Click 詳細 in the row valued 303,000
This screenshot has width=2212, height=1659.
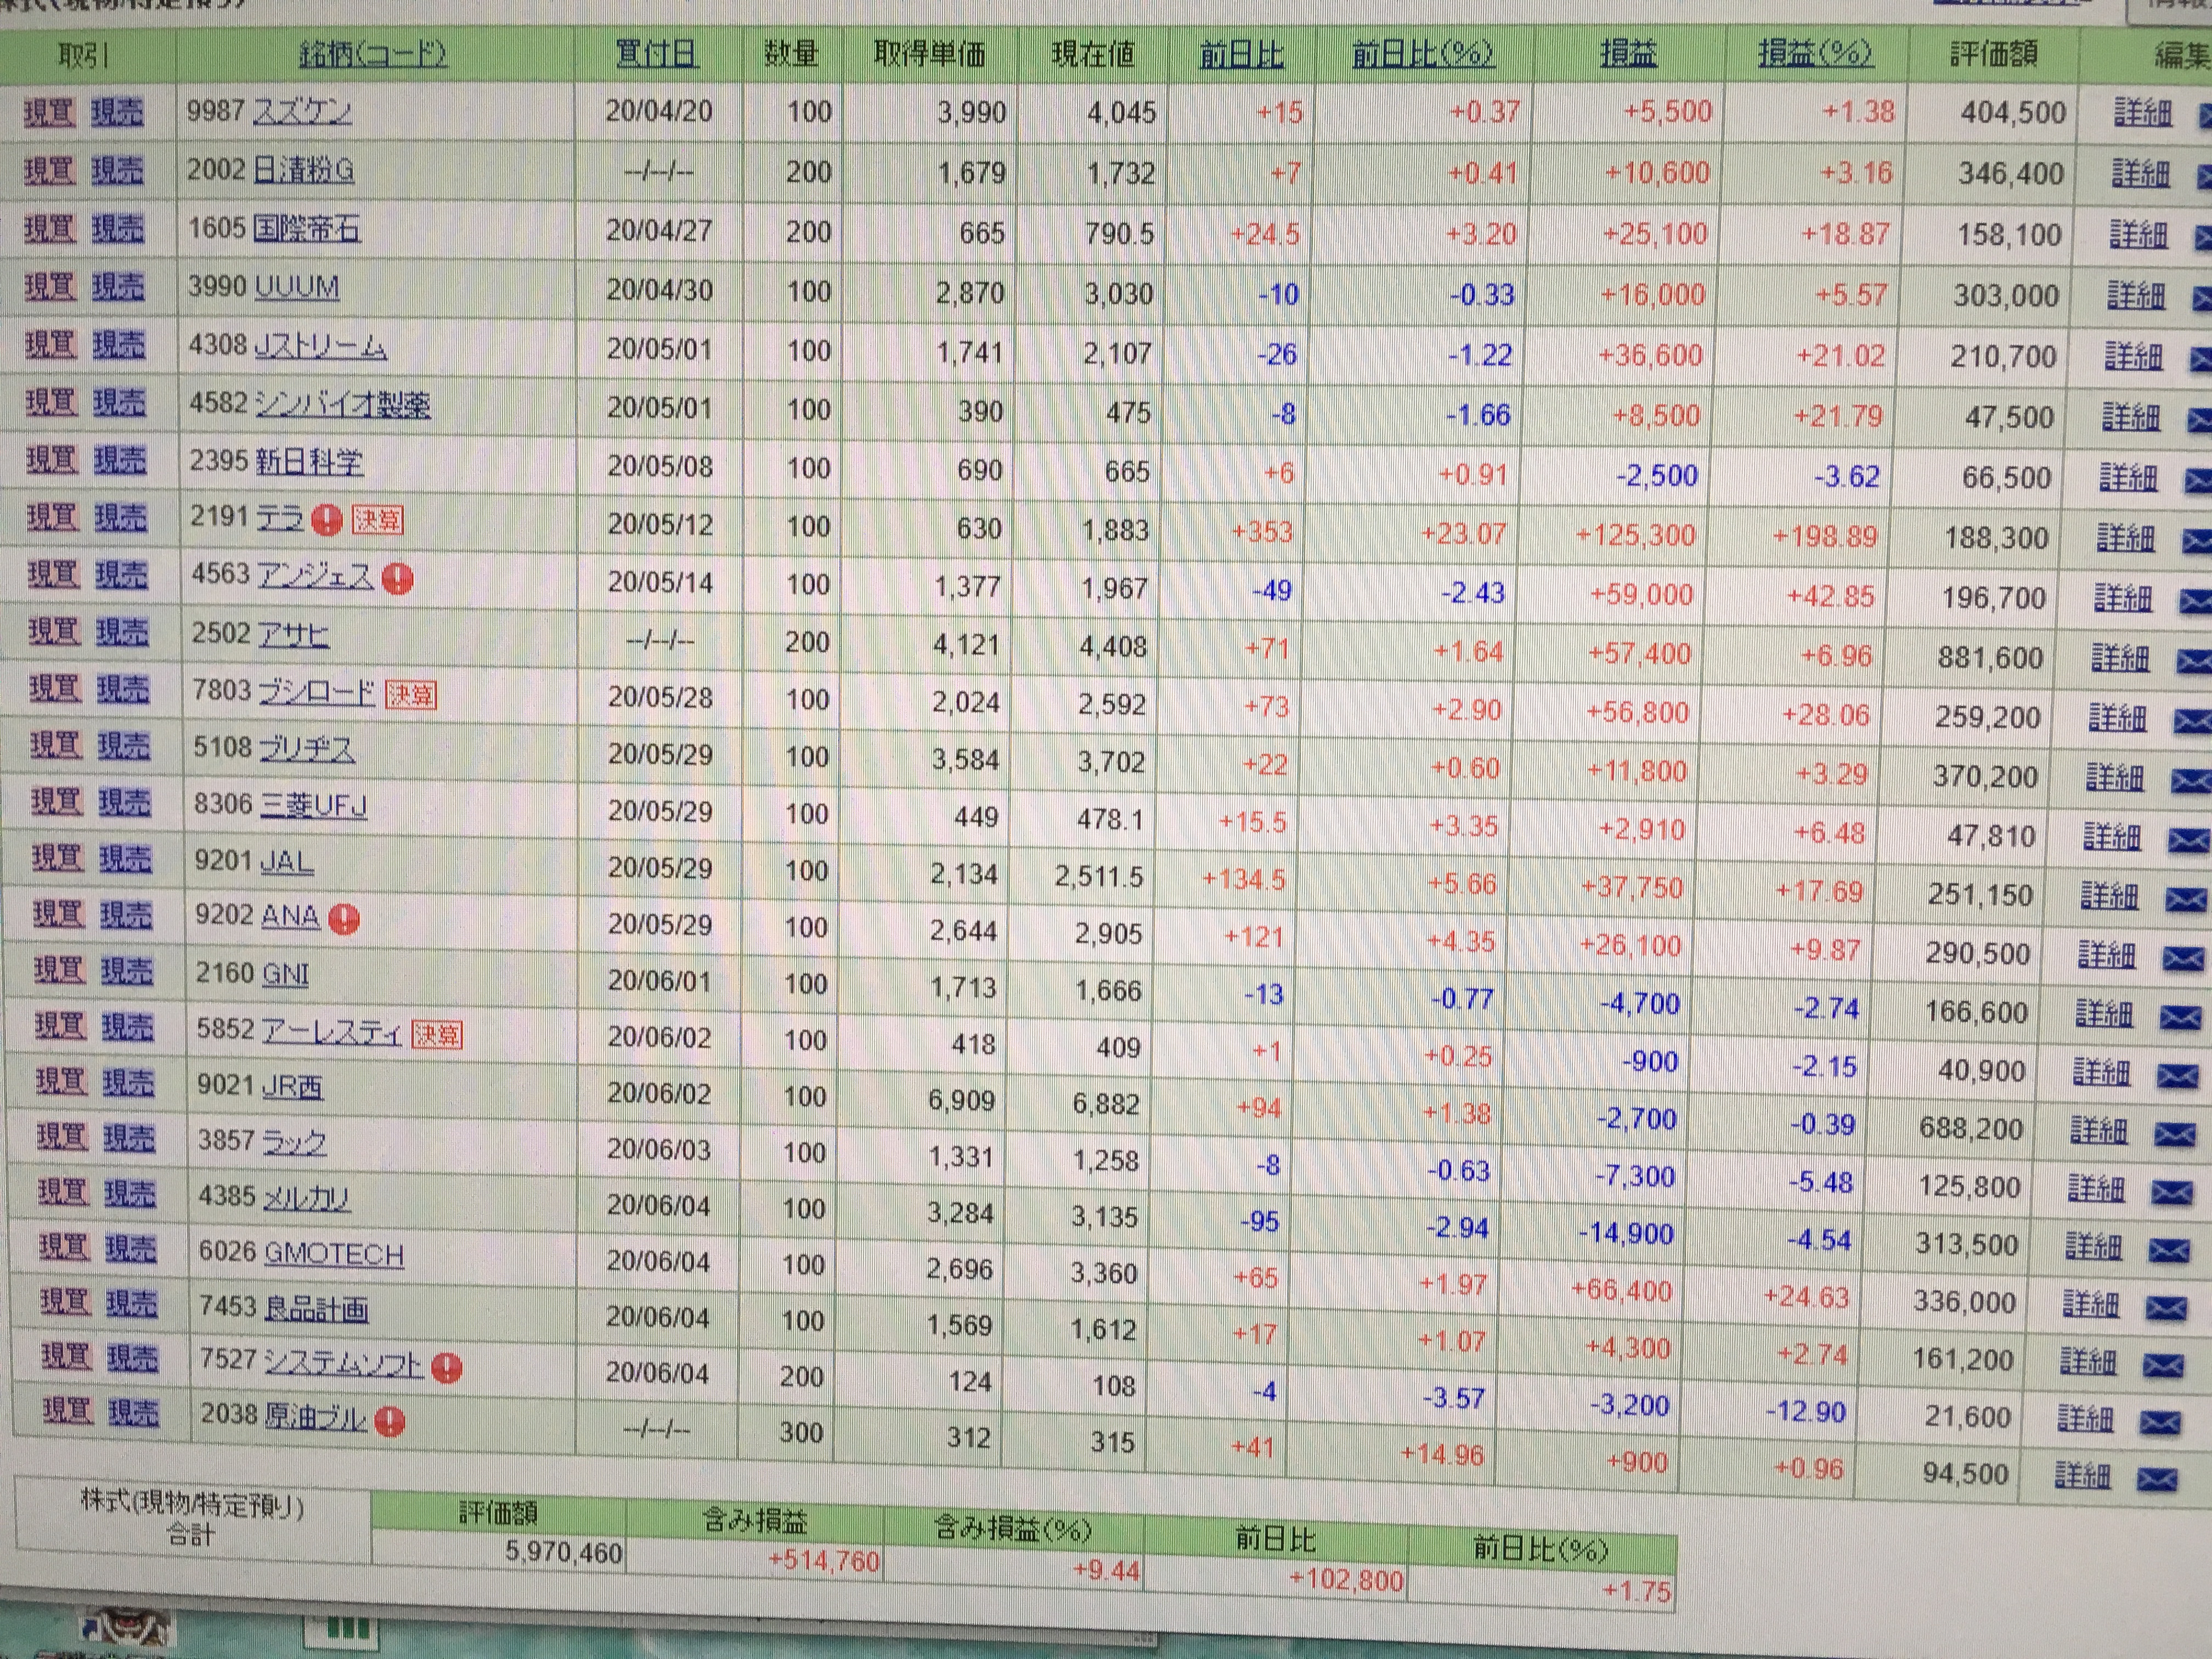[x=2136, y=297]
